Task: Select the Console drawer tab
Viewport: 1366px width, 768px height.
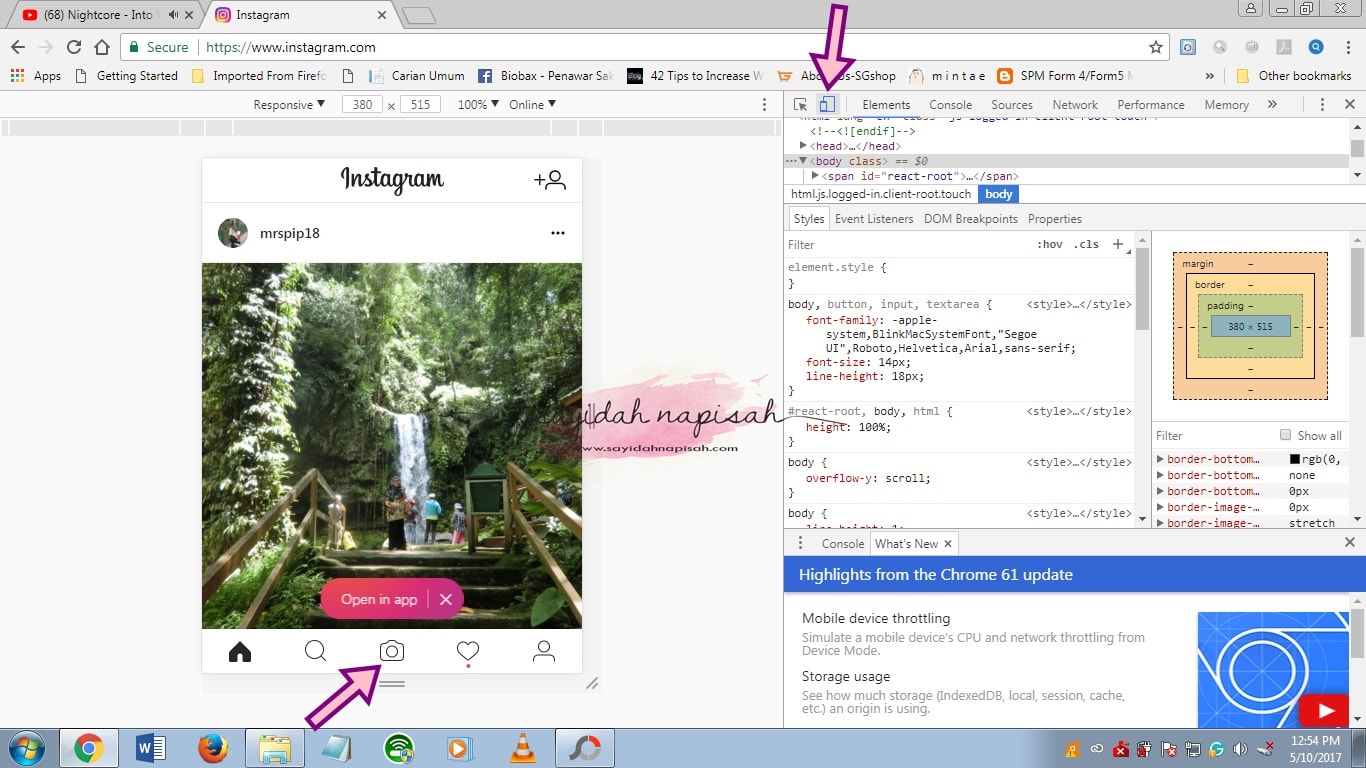Action: tap(843, 543)
